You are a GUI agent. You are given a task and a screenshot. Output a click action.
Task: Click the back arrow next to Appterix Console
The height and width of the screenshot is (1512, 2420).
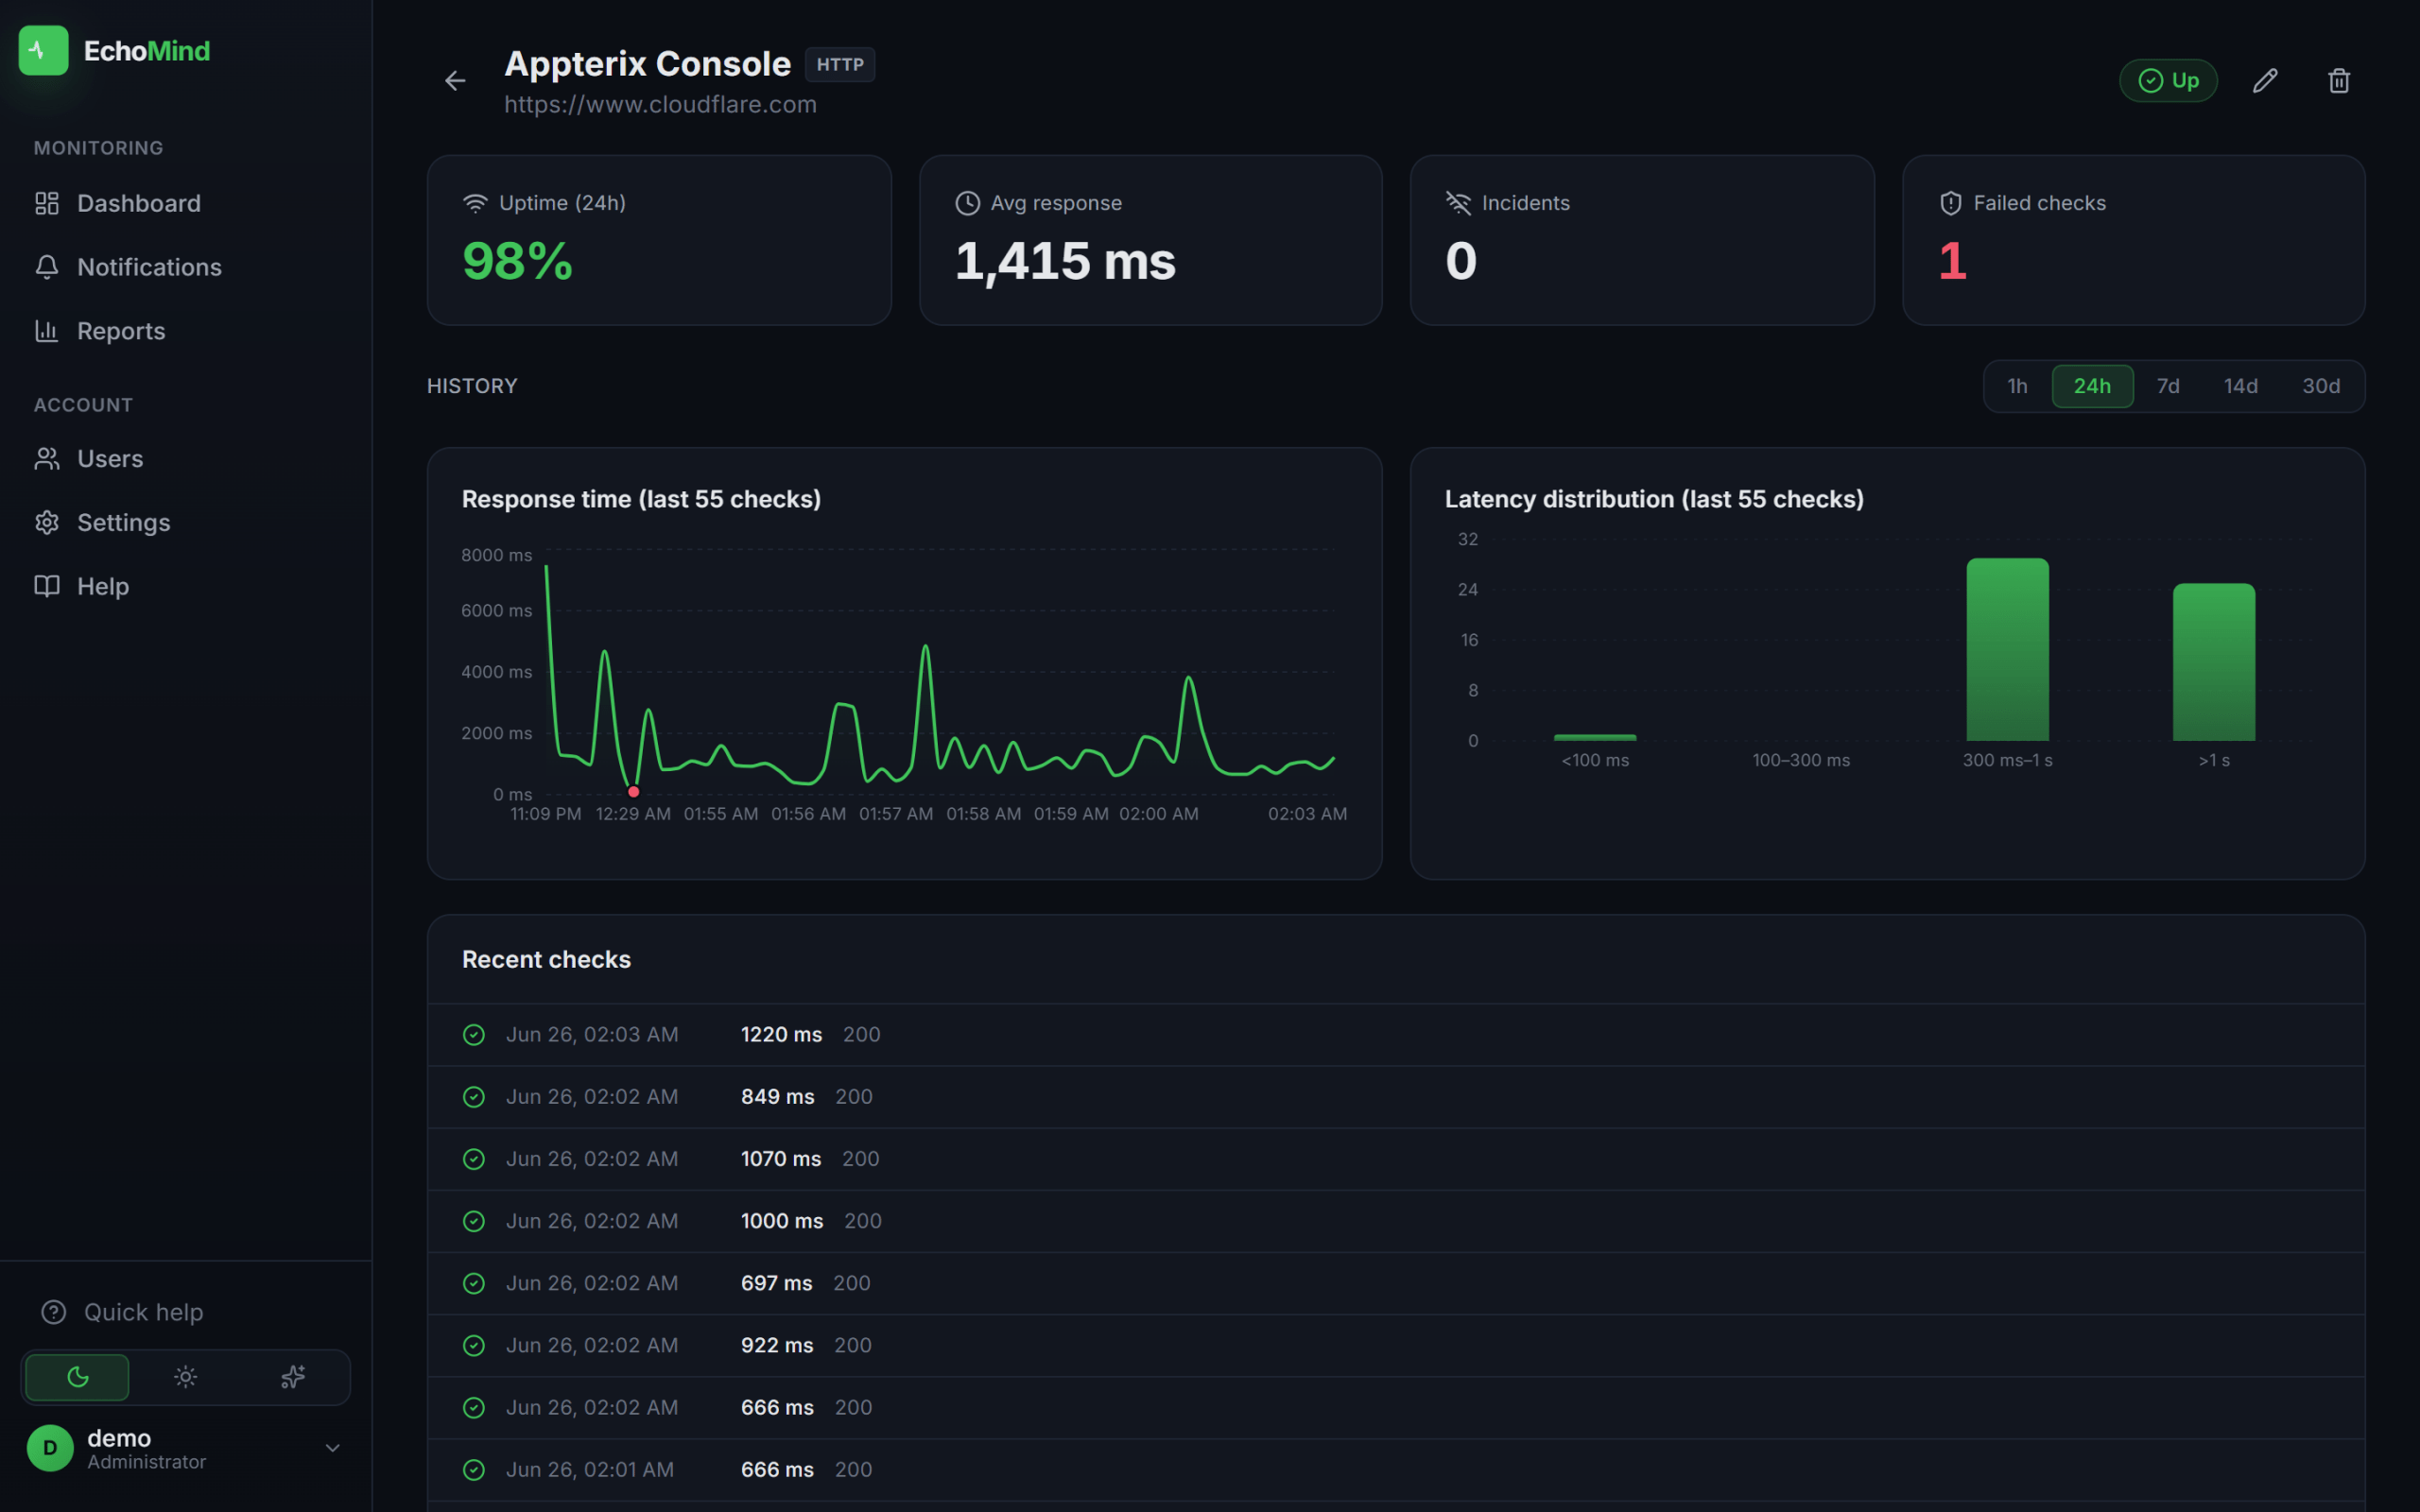pyautogui.click(x=455, y=81)
